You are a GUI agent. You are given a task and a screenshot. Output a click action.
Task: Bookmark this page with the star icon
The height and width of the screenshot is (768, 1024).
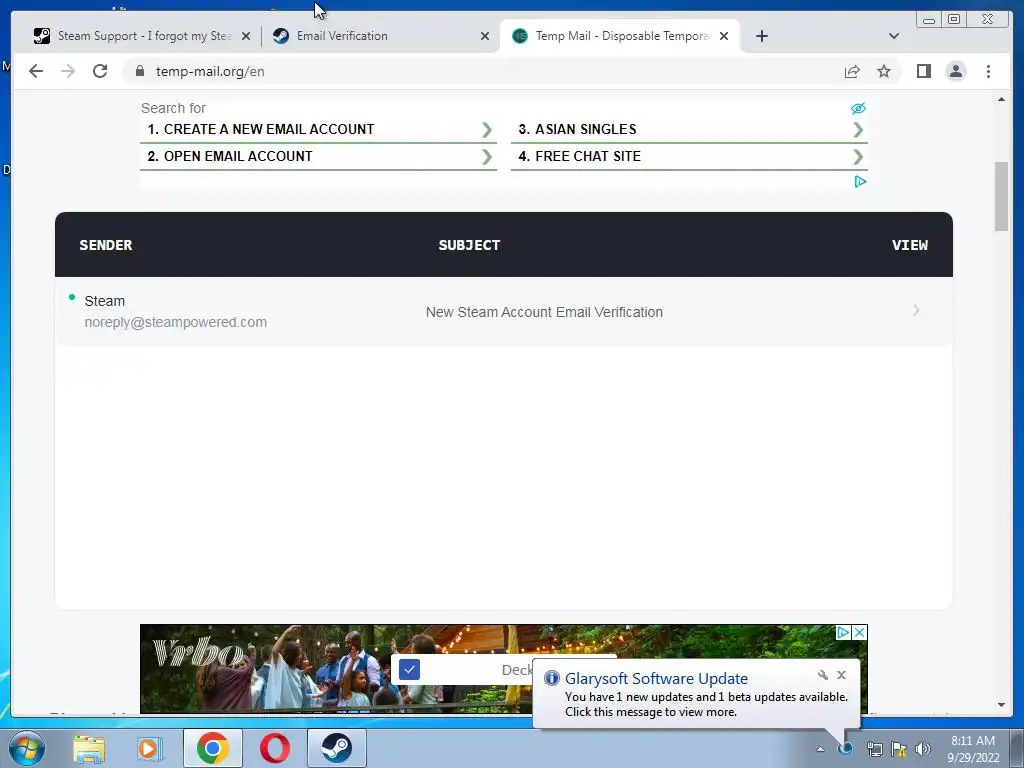click(884, 71)
